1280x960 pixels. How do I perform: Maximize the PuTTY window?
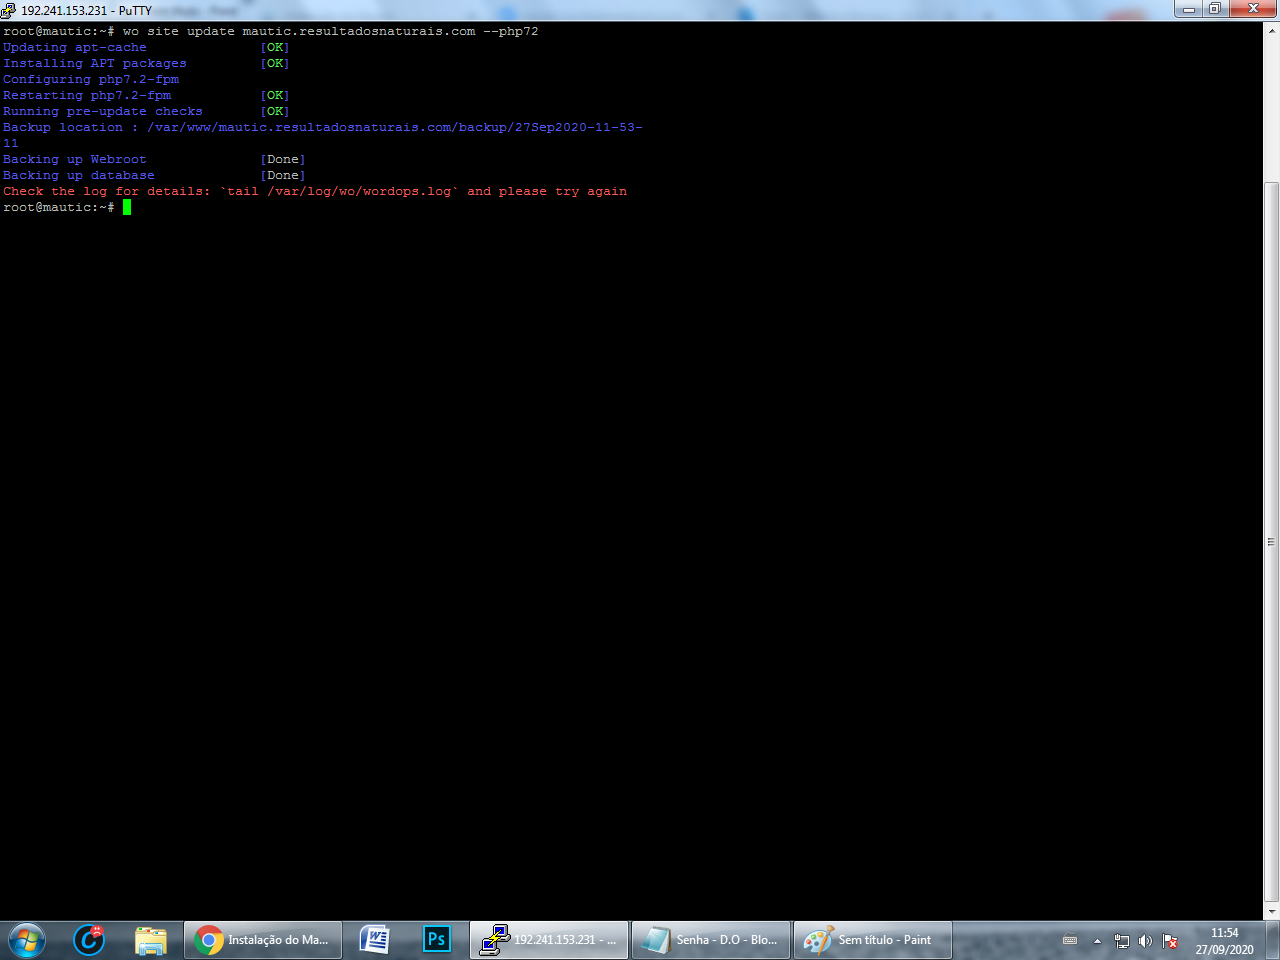pos(1214,9)
